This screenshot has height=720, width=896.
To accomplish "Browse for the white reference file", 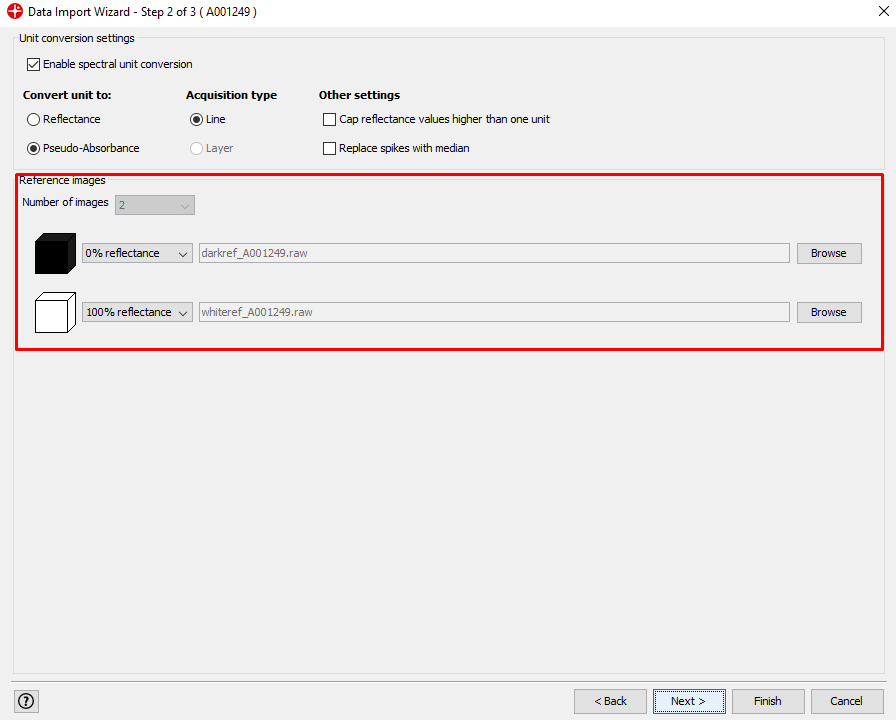I will [x=828, y=312].
